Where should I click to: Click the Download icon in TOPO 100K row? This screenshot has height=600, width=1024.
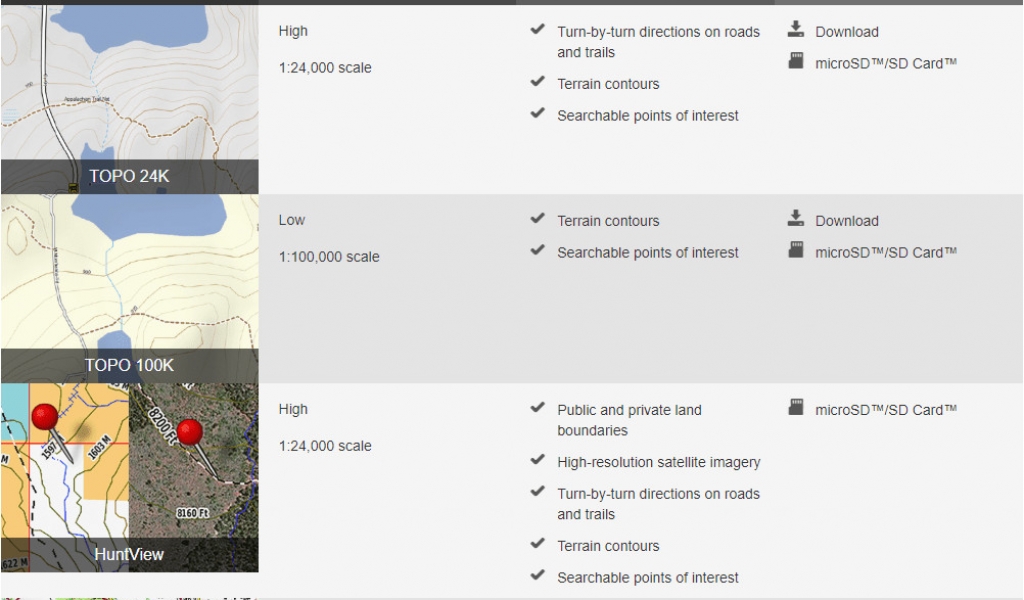(x=795, y=218)
